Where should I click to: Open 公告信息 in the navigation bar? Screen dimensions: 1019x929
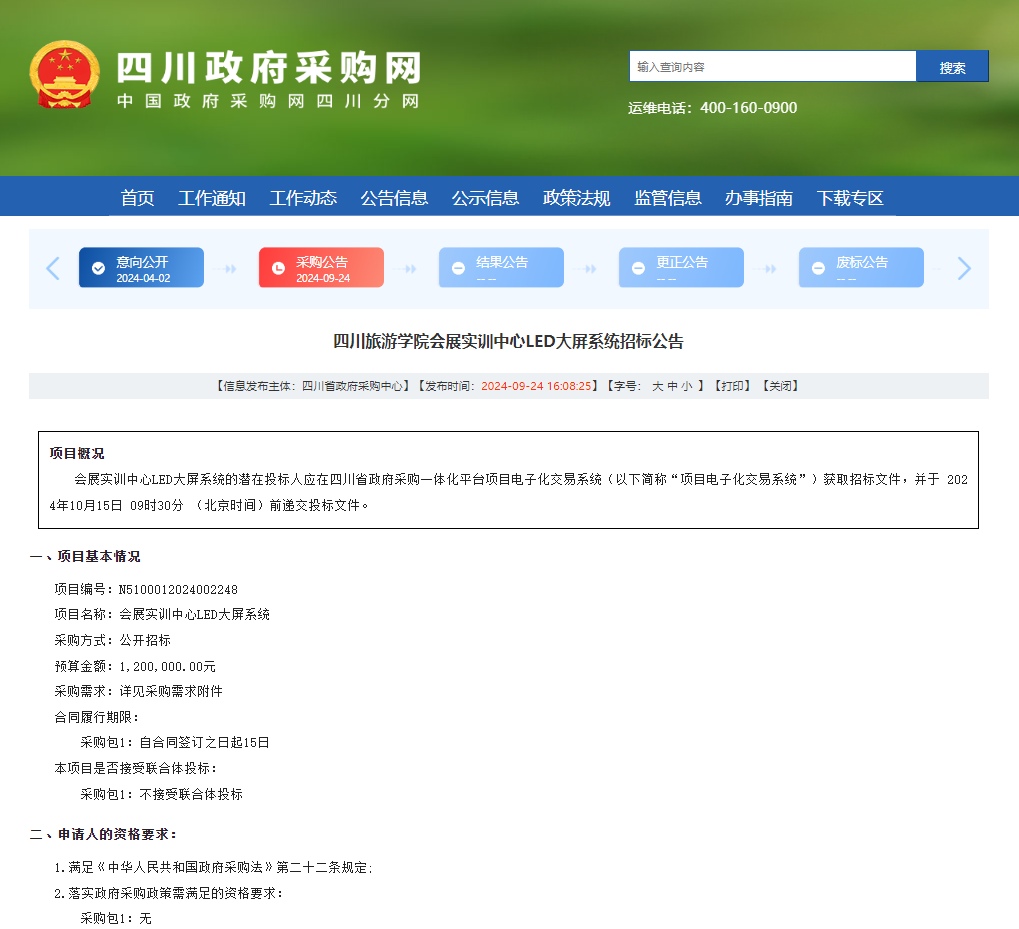(x=394, y=197)
